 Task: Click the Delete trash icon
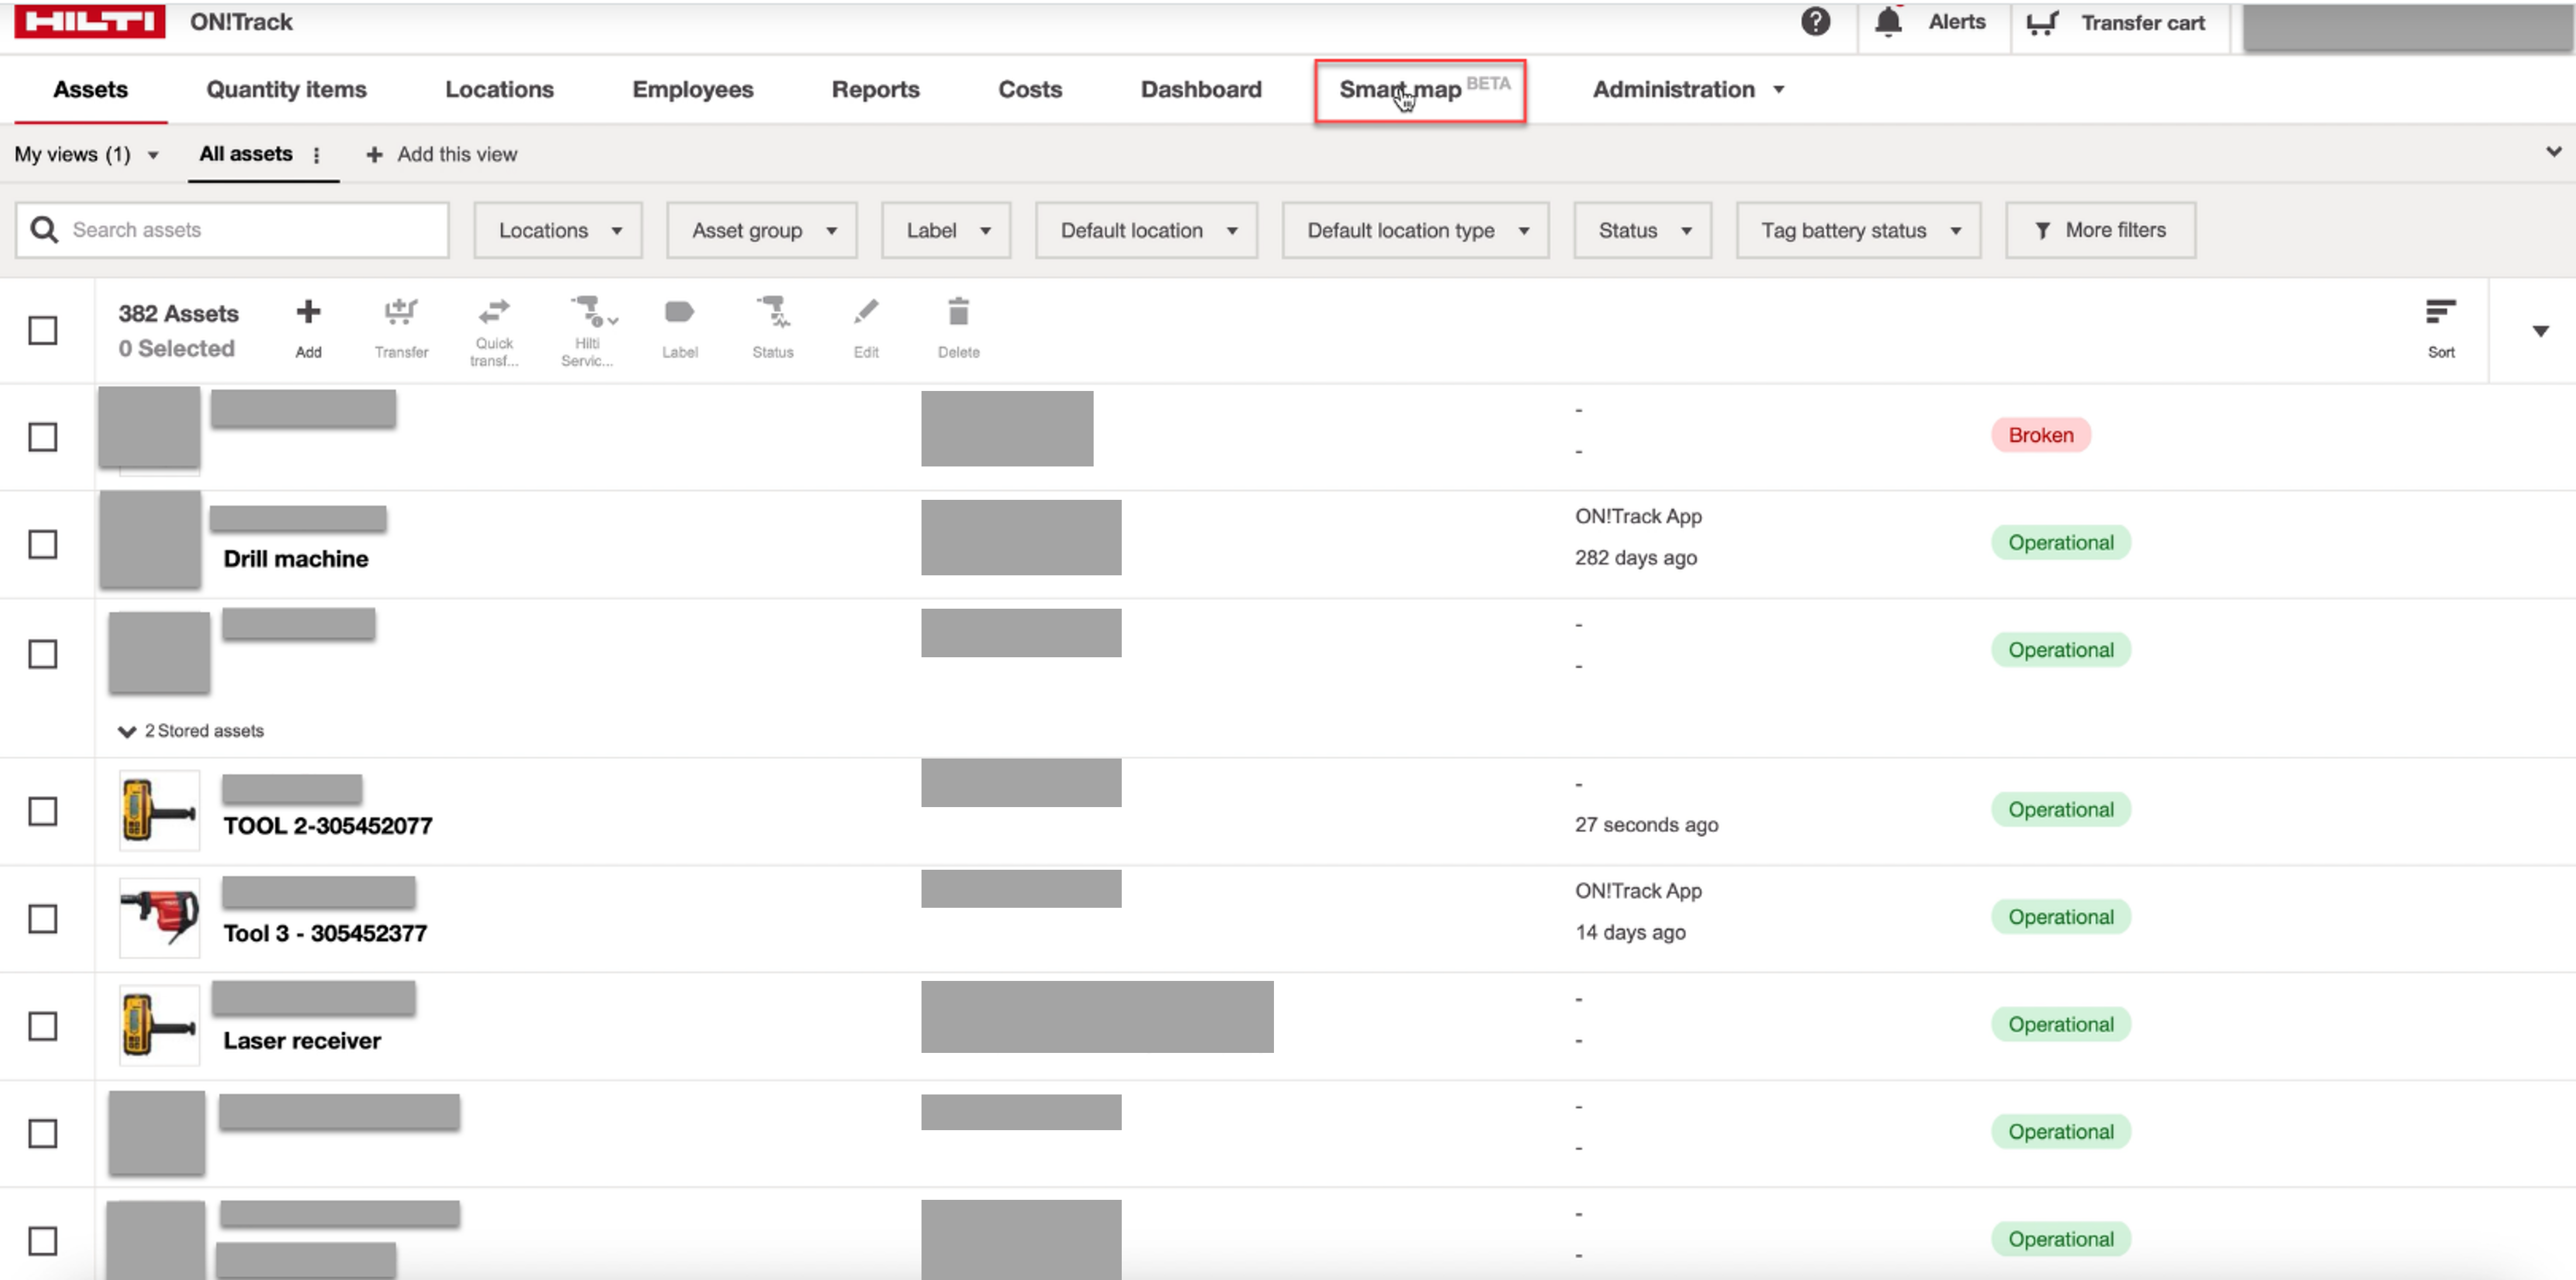pyautogui.click(x=958, y=311)
